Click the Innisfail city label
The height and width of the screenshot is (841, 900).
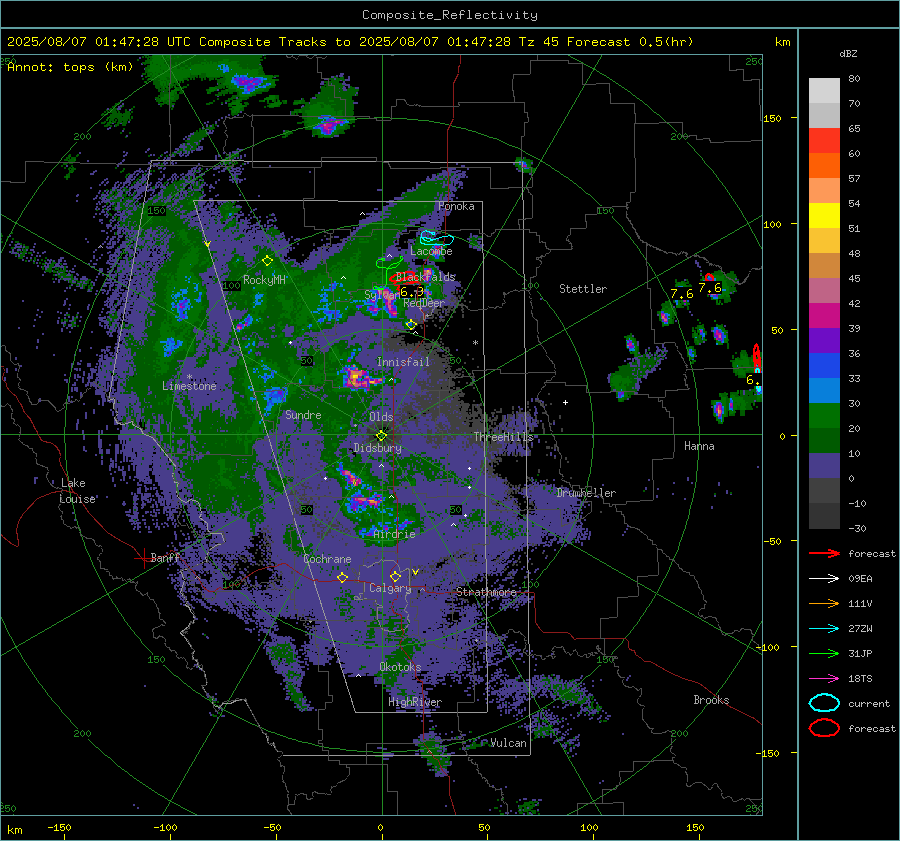coord(403,362)
